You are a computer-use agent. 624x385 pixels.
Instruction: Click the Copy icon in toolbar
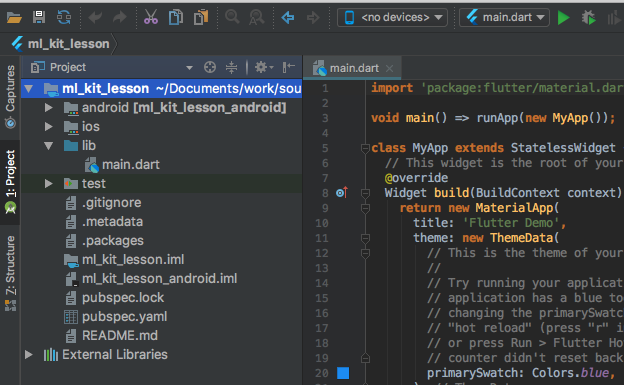(x=176, y=18)
